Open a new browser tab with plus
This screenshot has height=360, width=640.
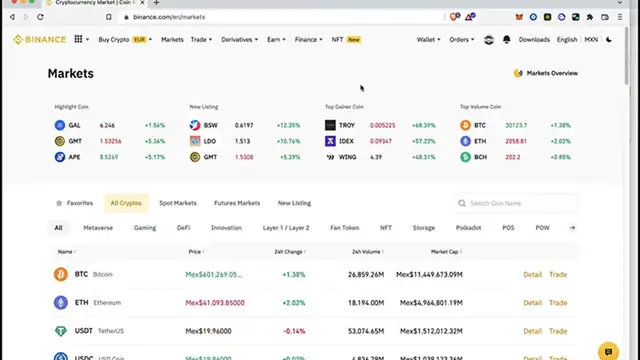tap(156, 3)
